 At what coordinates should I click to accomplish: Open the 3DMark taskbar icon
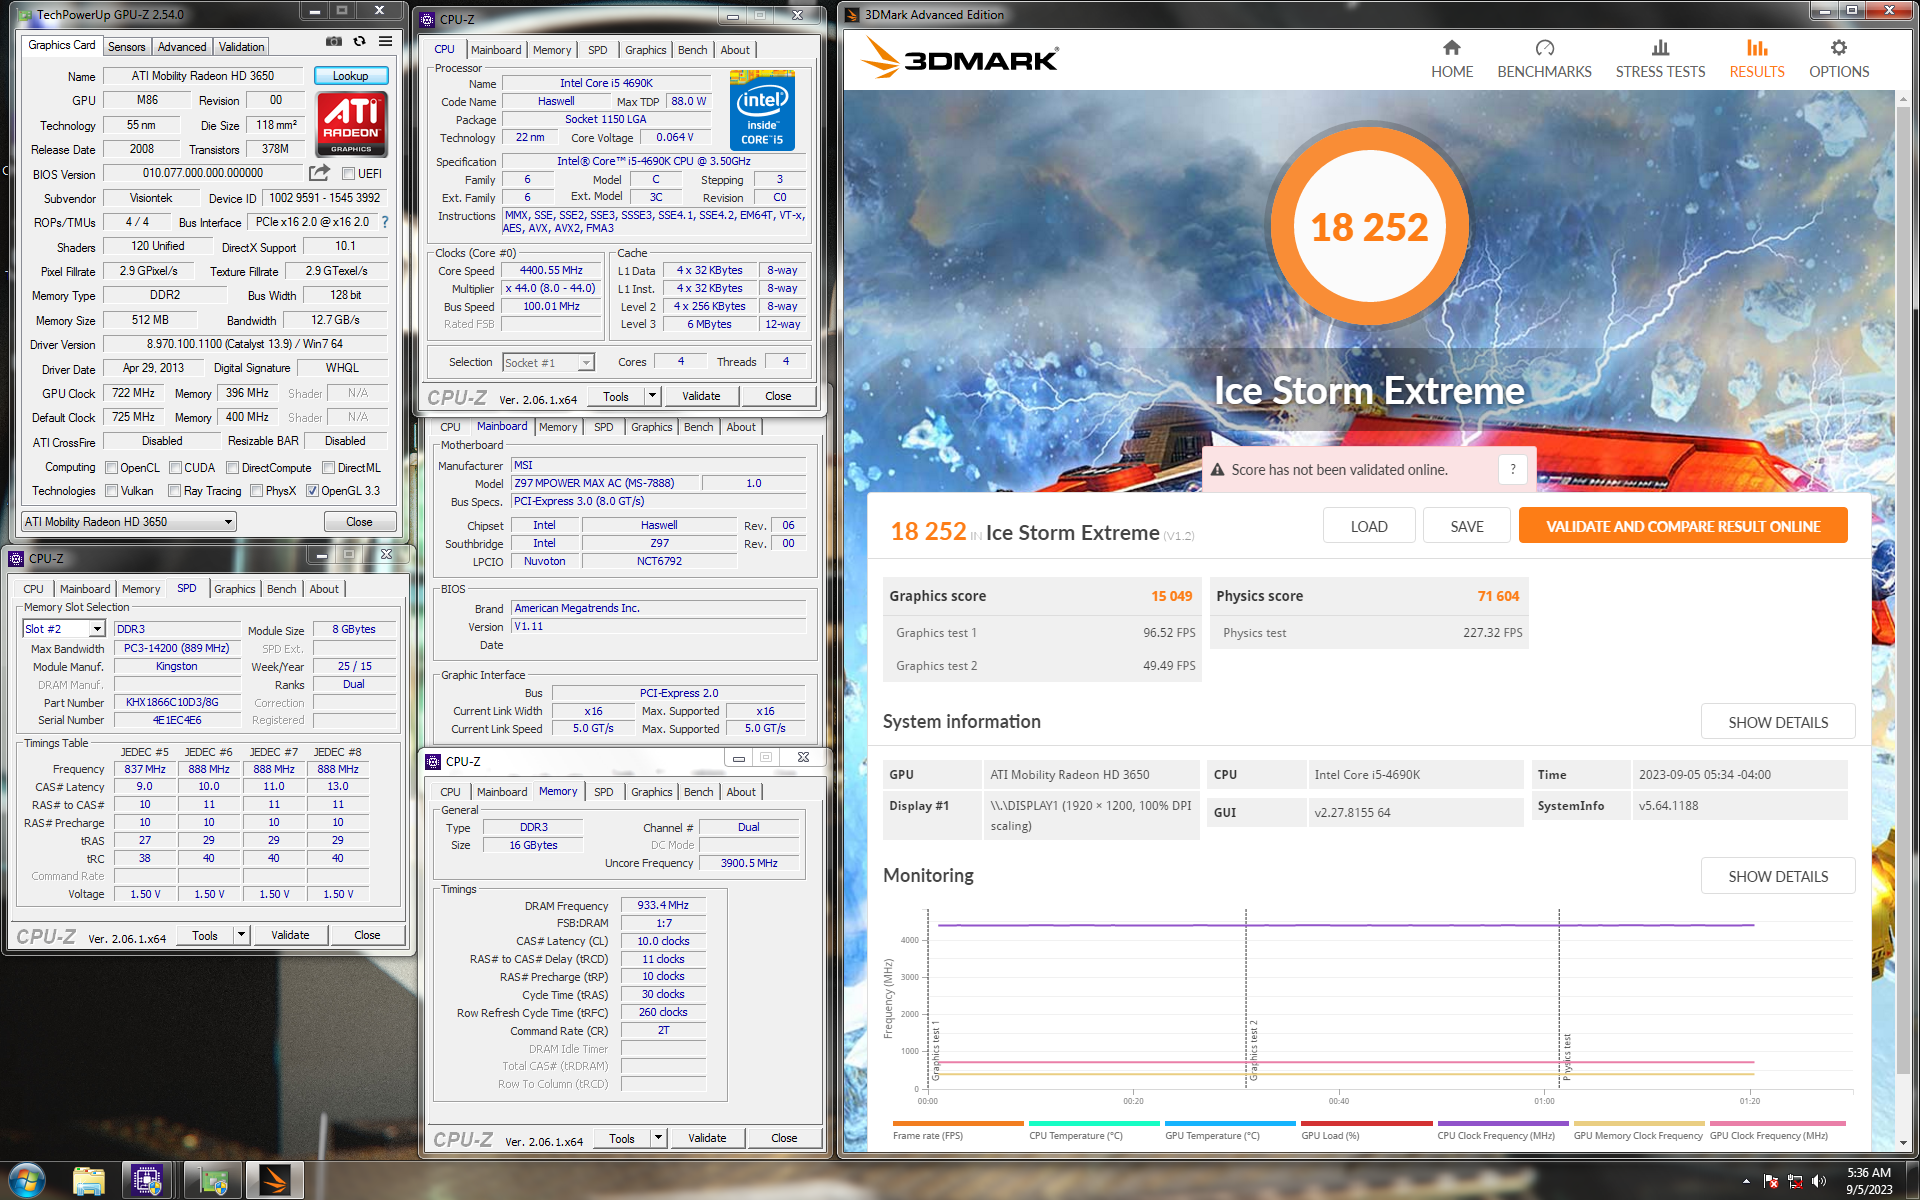pyautogui.click(x=274, y=1181)
